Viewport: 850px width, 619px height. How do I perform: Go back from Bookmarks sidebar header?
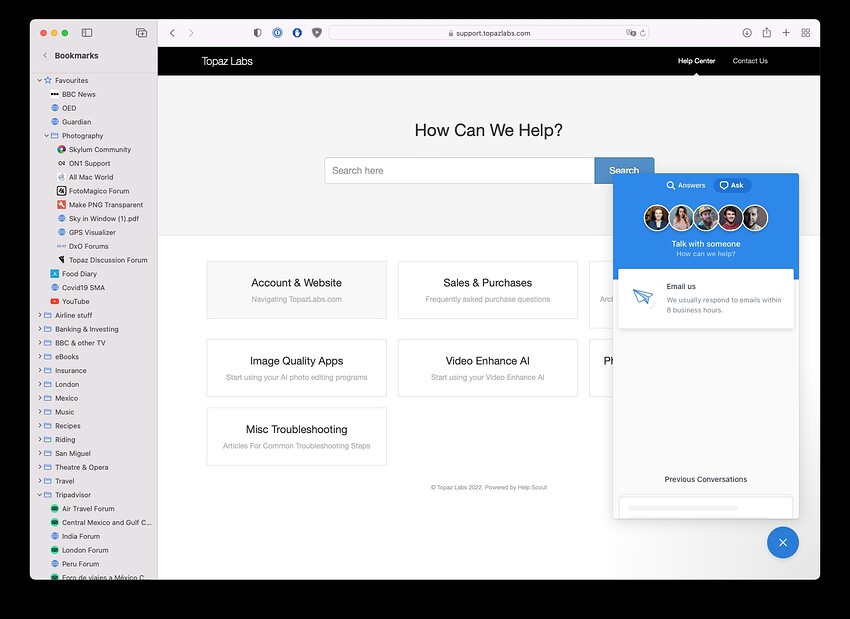click(x=45, y=55)
